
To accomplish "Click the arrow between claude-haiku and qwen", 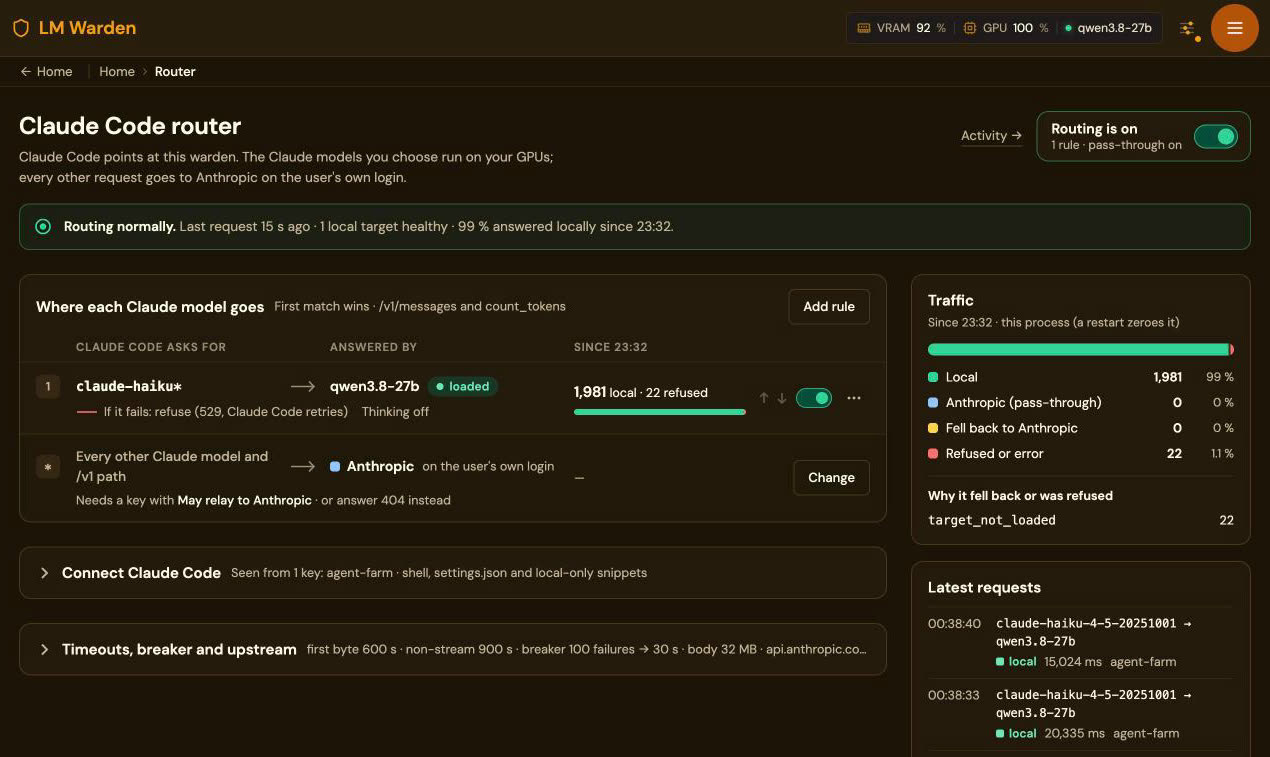I will tap(303, 386).
